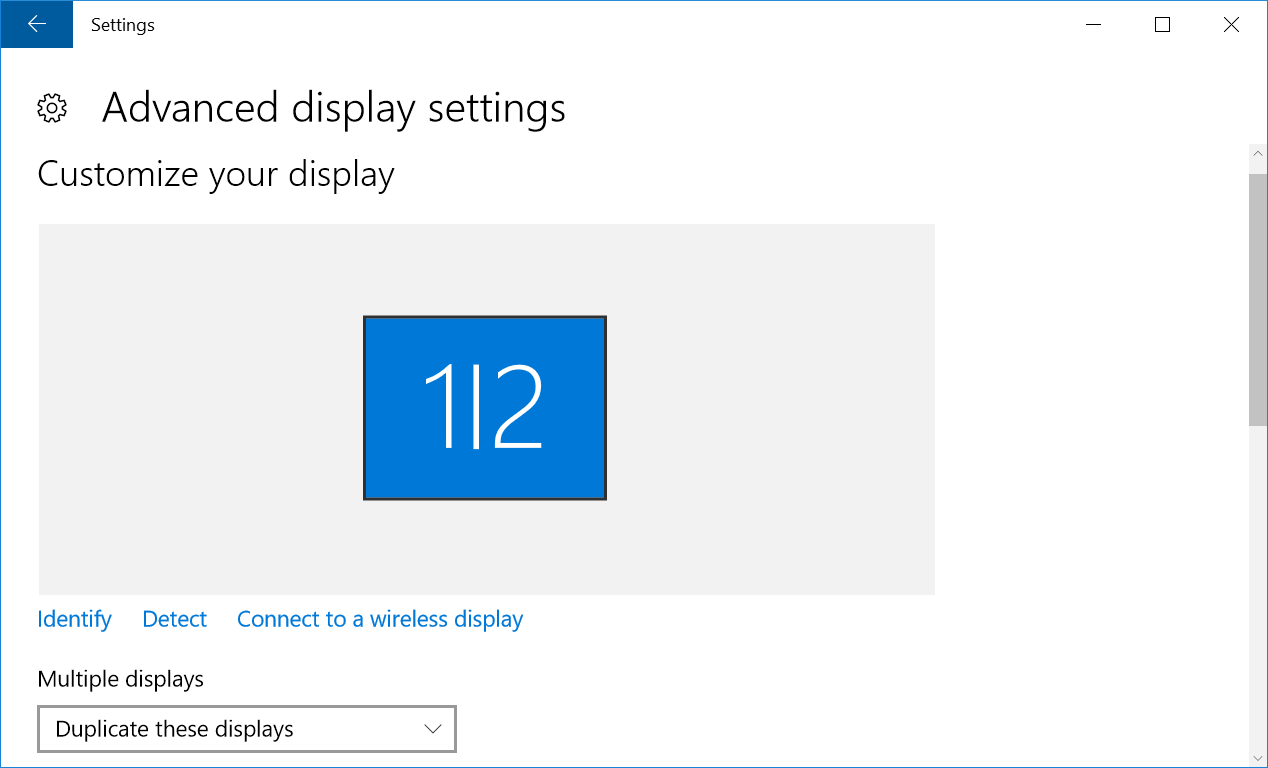The height and width of the screenshot is (768, 1268).
Task: Click the scrollbar down arrow
Action: [x=1258, y=757]
